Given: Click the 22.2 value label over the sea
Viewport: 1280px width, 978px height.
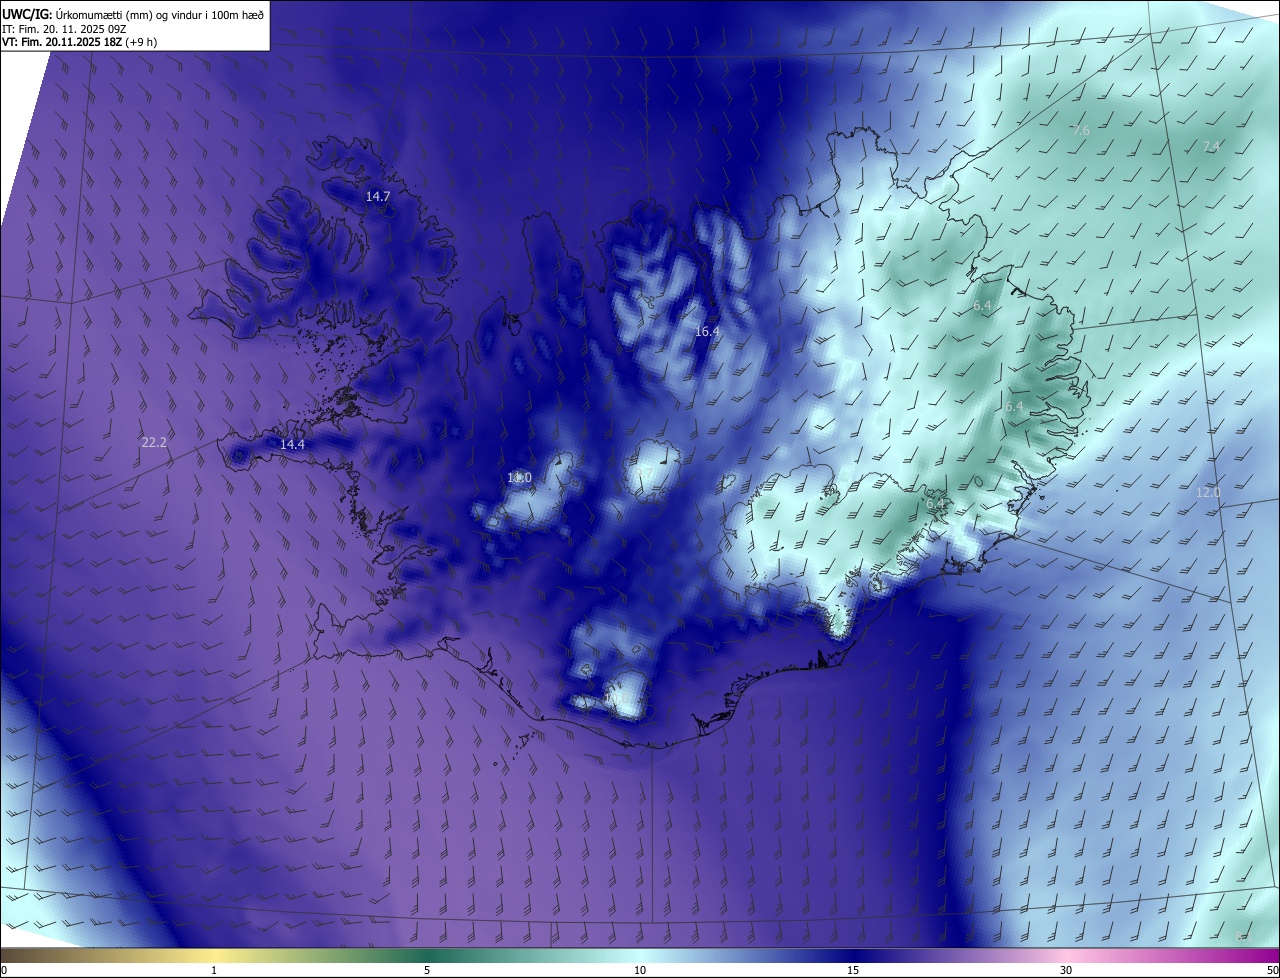Looking at the screenshot, I should 154,441.
